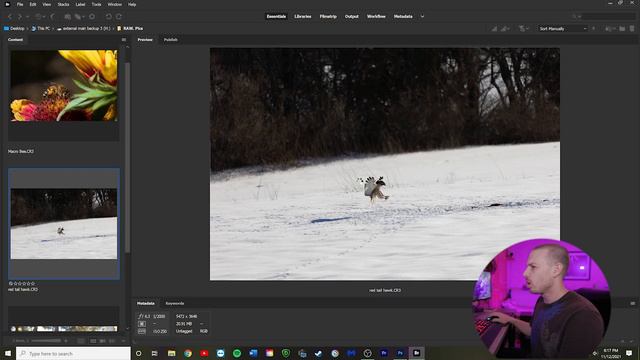
Task: Open the Label menu
Action: tap(80, 4)
